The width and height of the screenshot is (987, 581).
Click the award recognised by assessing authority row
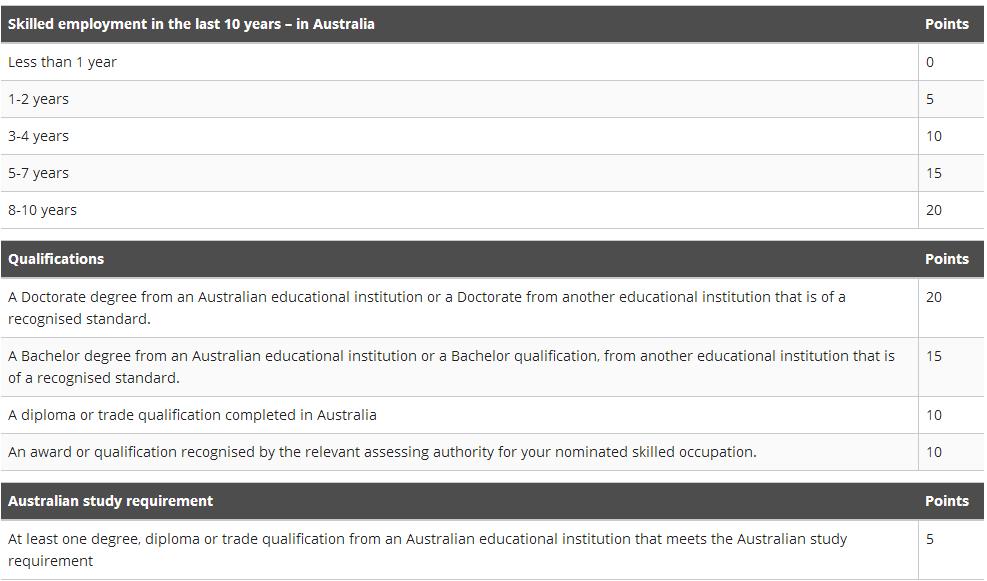[x=492, y=452]
